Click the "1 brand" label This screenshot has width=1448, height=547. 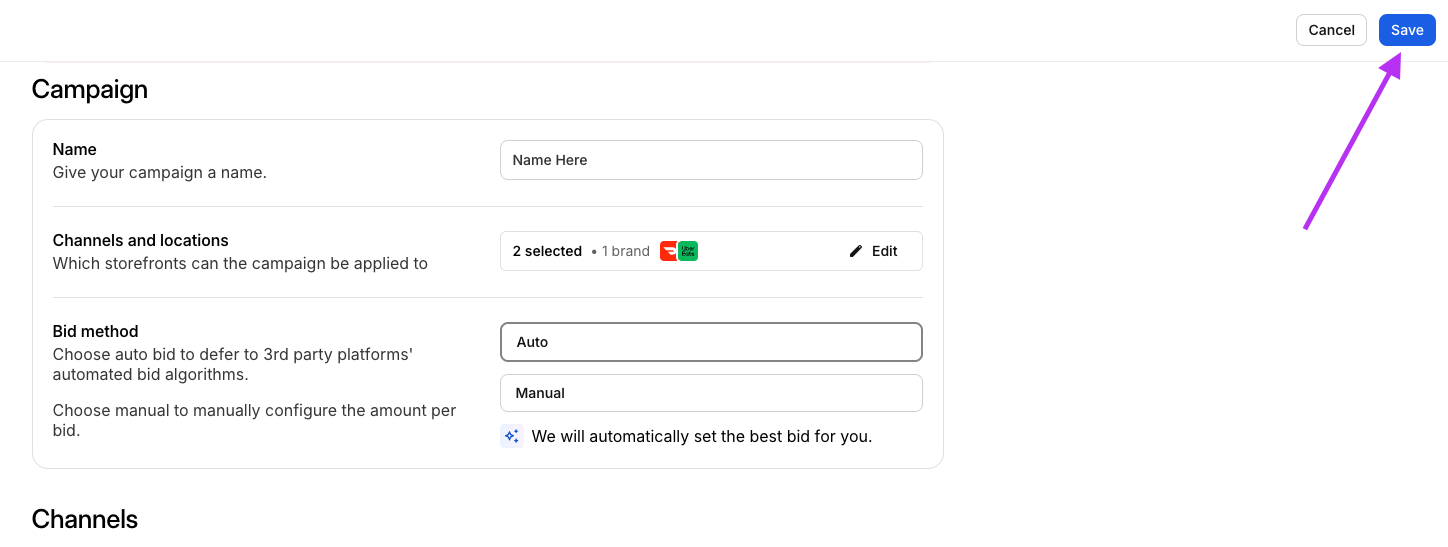(626, 251)
